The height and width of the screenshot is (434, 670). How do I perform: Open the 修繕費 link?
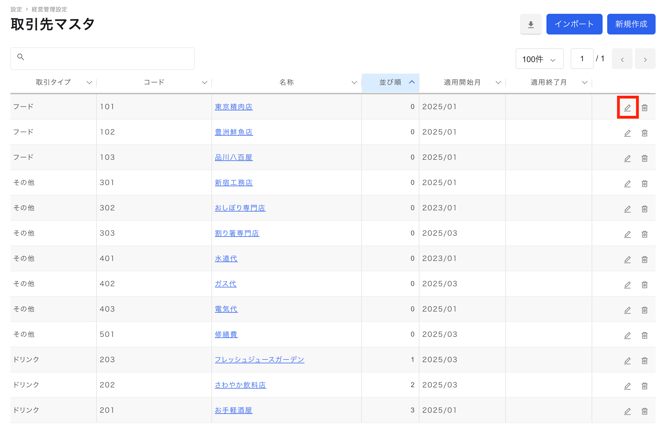point(226,334)
